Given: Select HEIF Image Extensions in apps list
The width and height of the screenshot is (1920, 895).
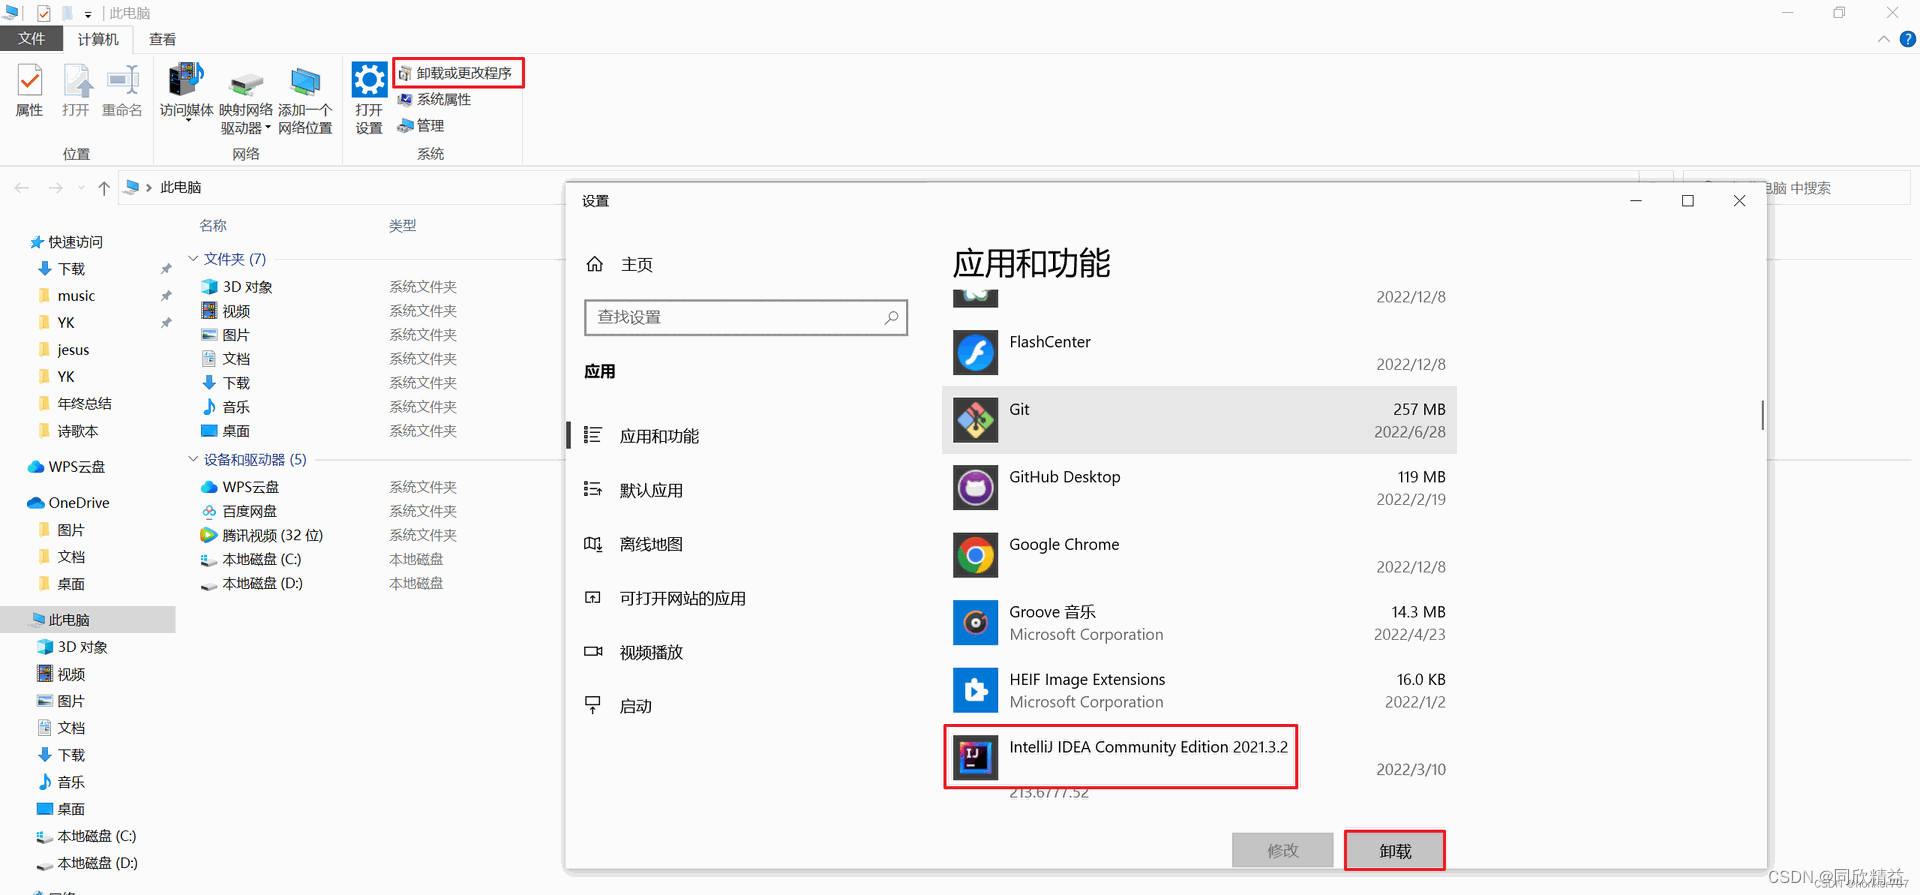Looking at the screenshot, I should point(1199,690).
